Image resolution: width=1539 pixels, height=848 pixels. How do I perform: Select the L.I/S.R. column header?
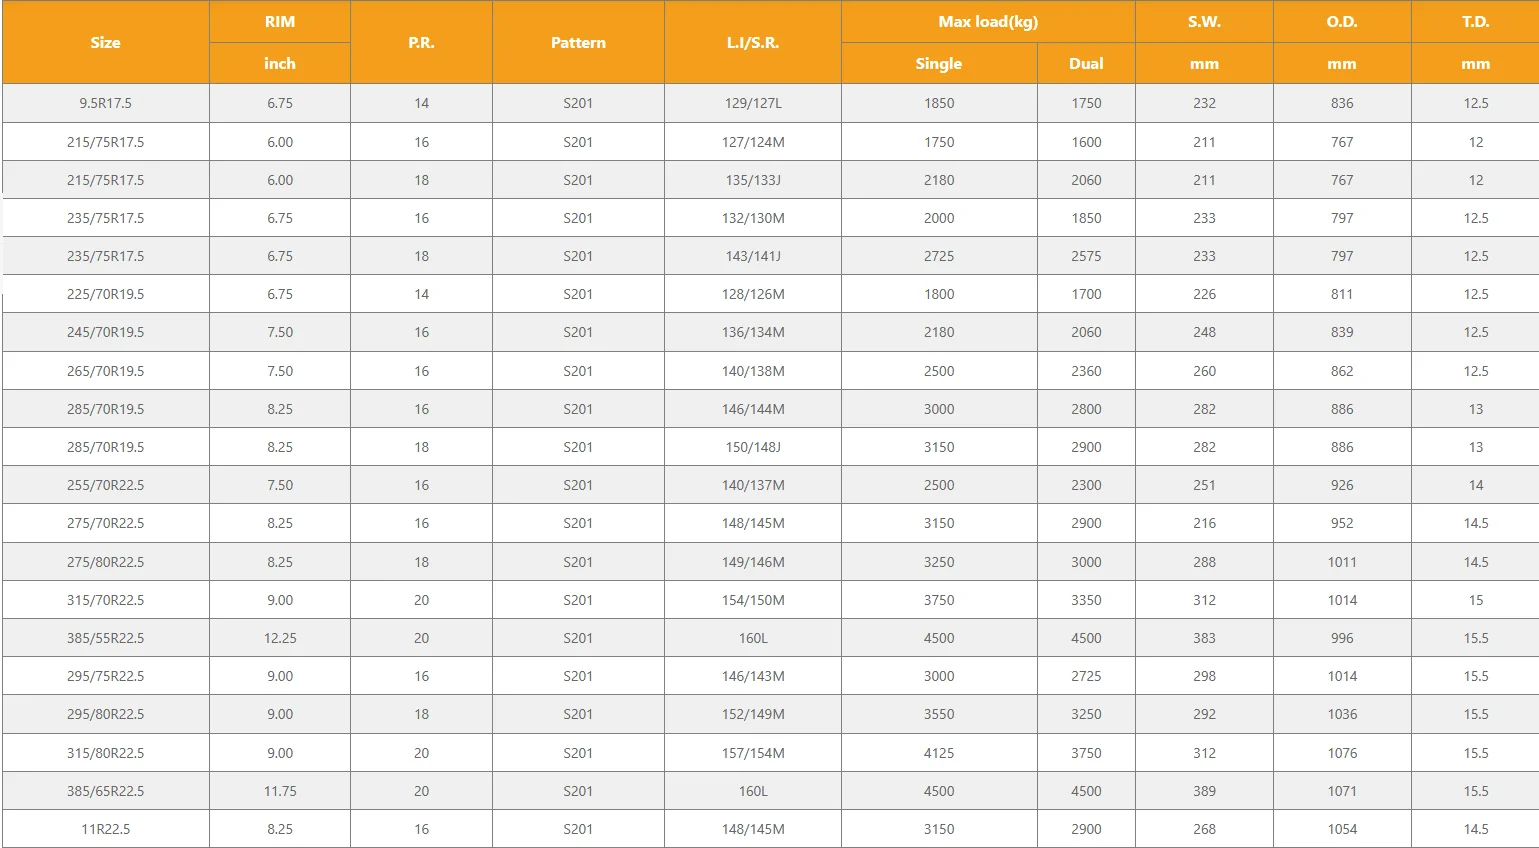point(752,42)
